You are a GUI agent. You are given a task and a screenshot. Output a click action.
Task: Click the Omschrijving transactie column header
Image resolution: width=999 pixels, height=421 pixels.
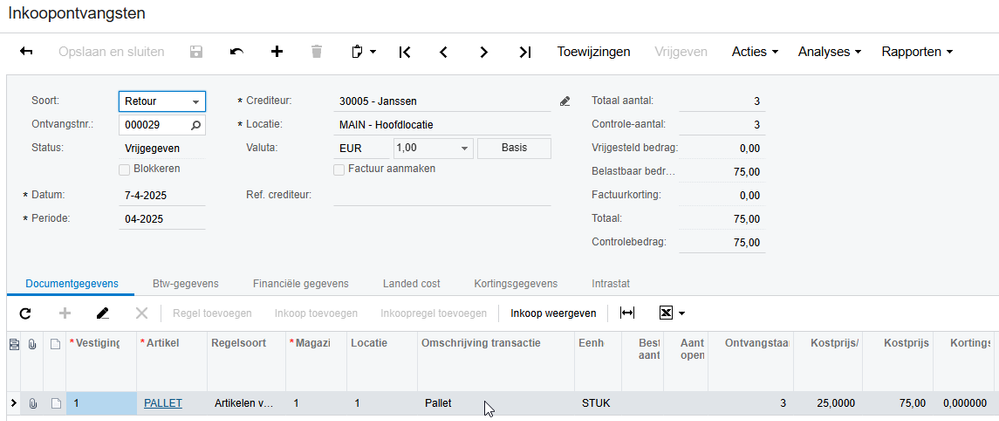coord(496,361)
